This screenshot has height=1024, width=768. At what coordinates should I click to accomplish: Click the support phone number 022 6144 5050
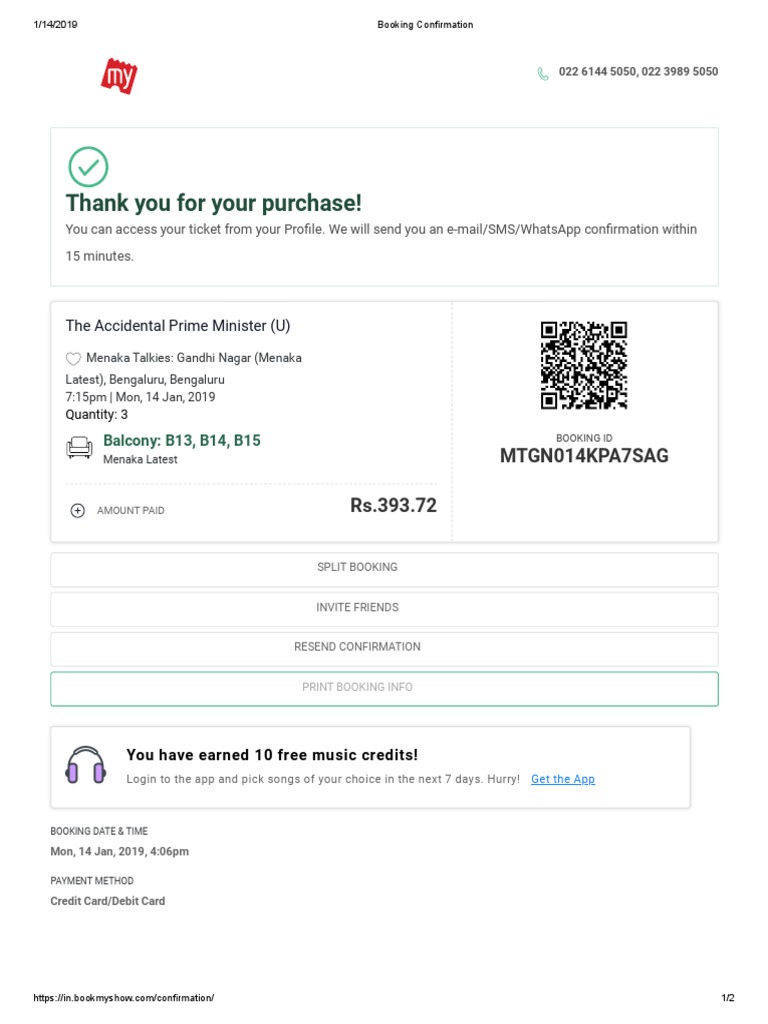point(598,72)
